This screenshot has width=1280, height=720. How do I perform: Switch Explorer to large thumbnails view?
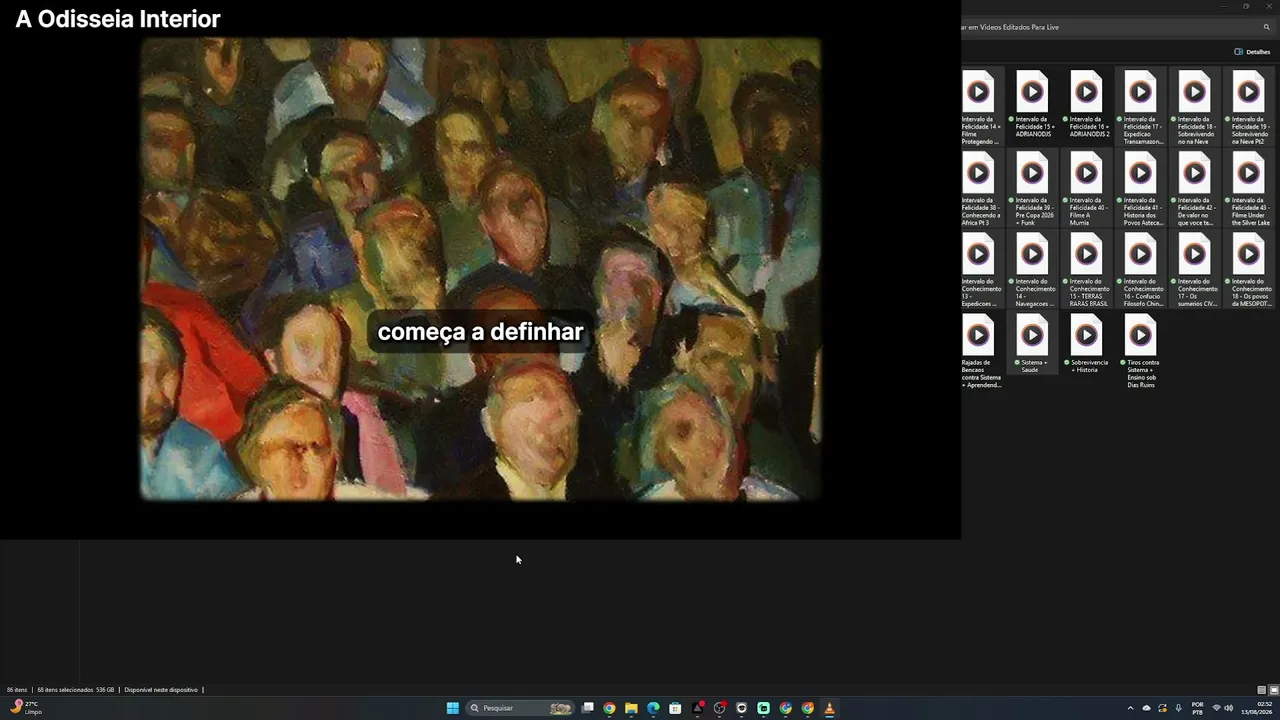click(1273, 690)
